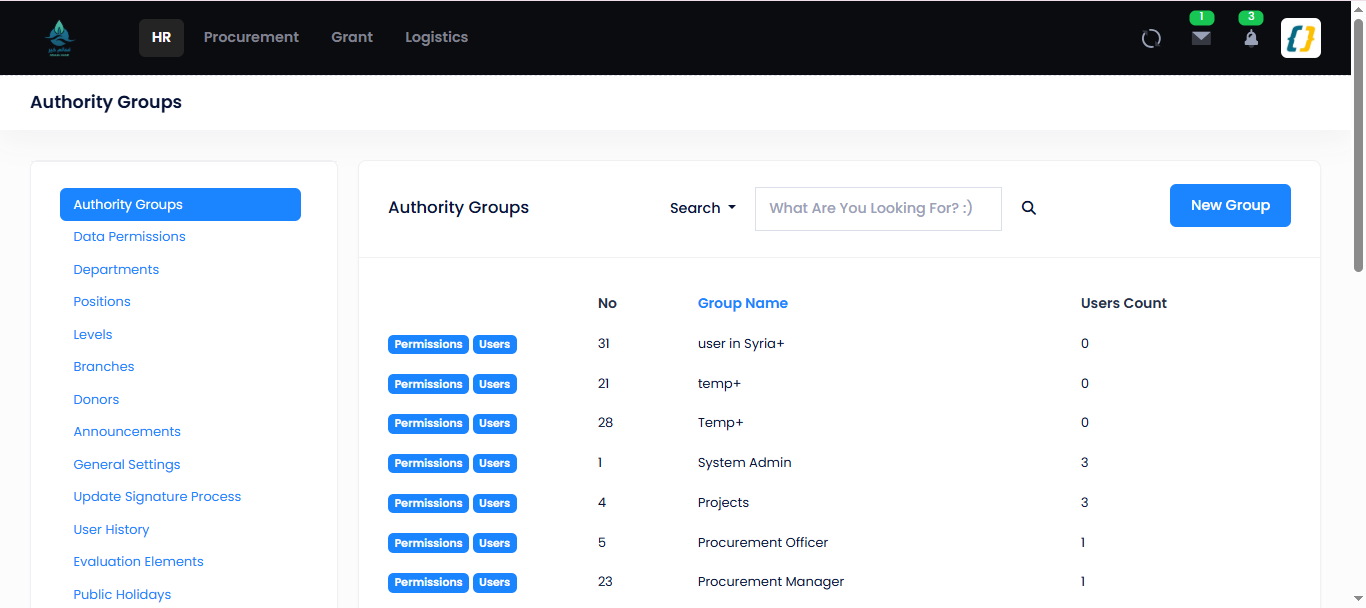Click group number 23 cell
The width and height of the screenshot is (1366, 608).
pos(605,582)
